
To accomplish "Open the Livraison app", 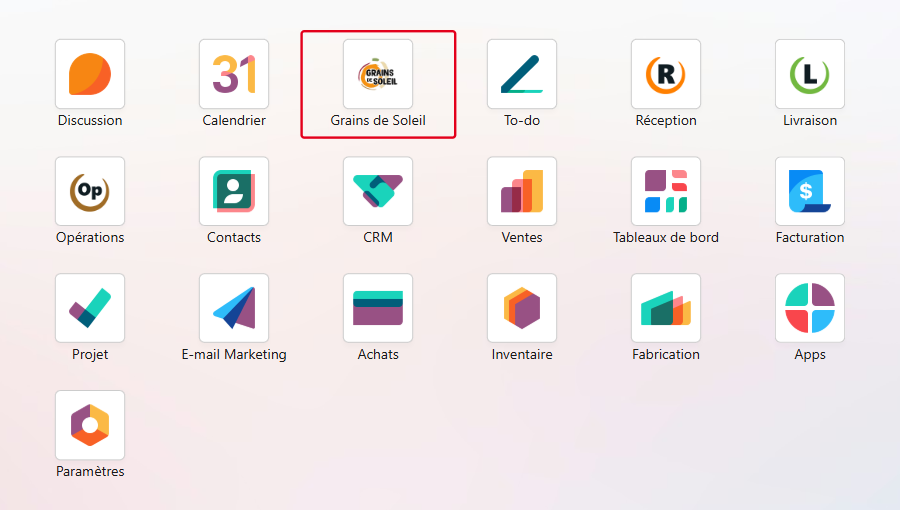I will tap(810, 74).
